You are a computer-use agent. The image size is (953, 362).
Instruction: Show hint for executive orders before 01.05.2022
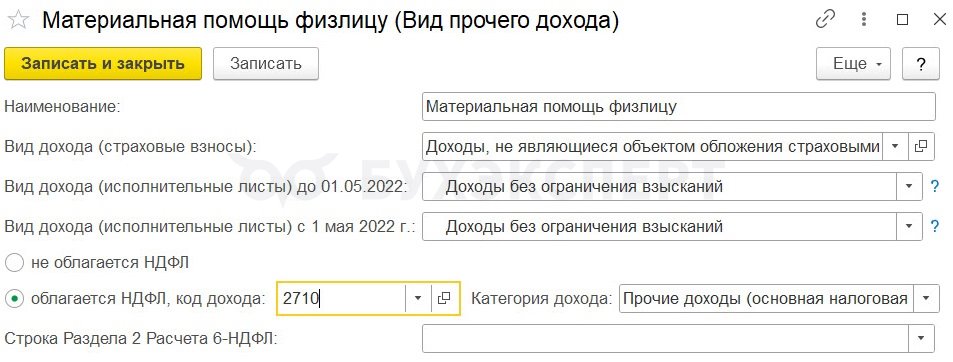[935, 186]
